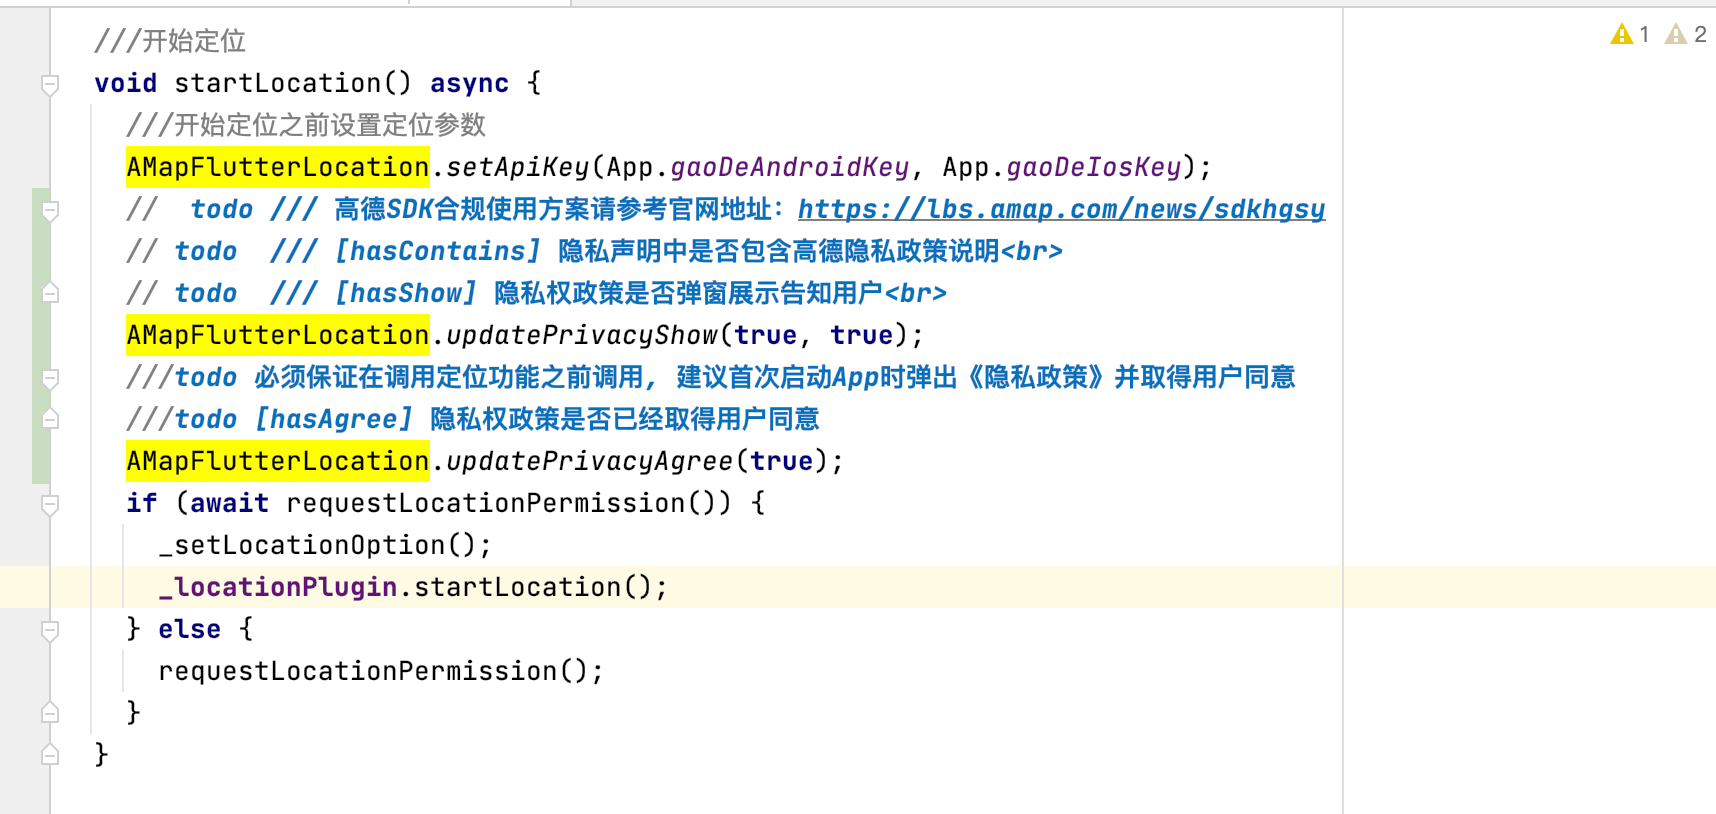Viewport: 1716px width, 814px height.
Task: Click the green VCS change marker in the gutter
Action: tap(41, 335)
